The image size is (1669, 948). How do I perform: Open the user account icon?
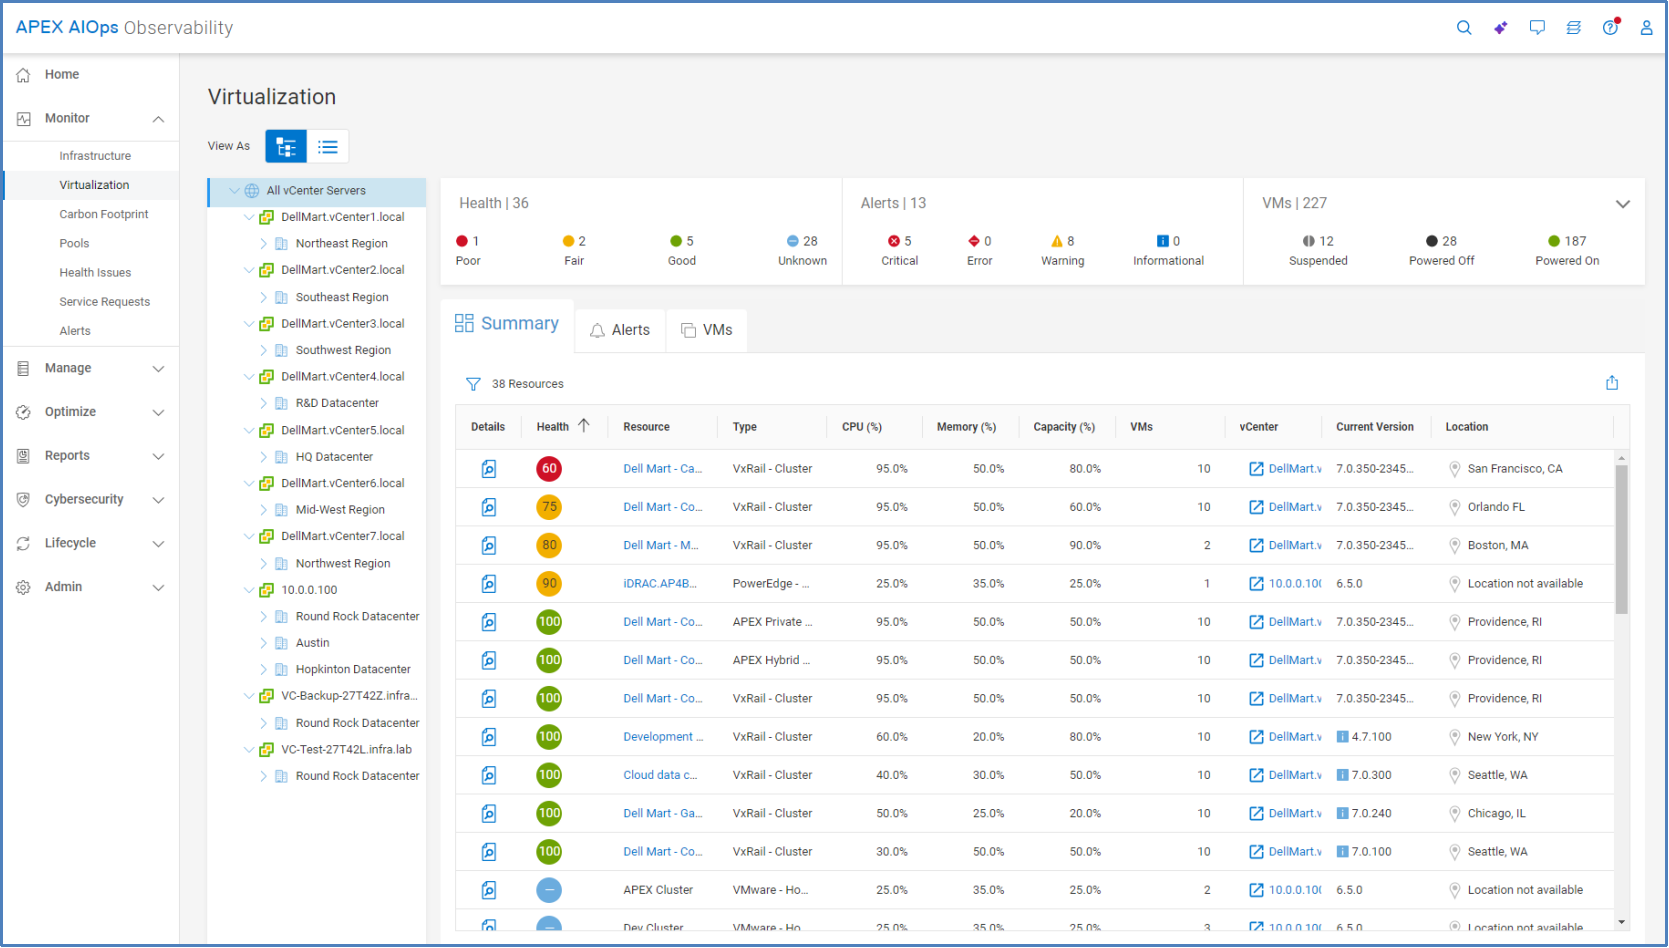point(1646,28)
